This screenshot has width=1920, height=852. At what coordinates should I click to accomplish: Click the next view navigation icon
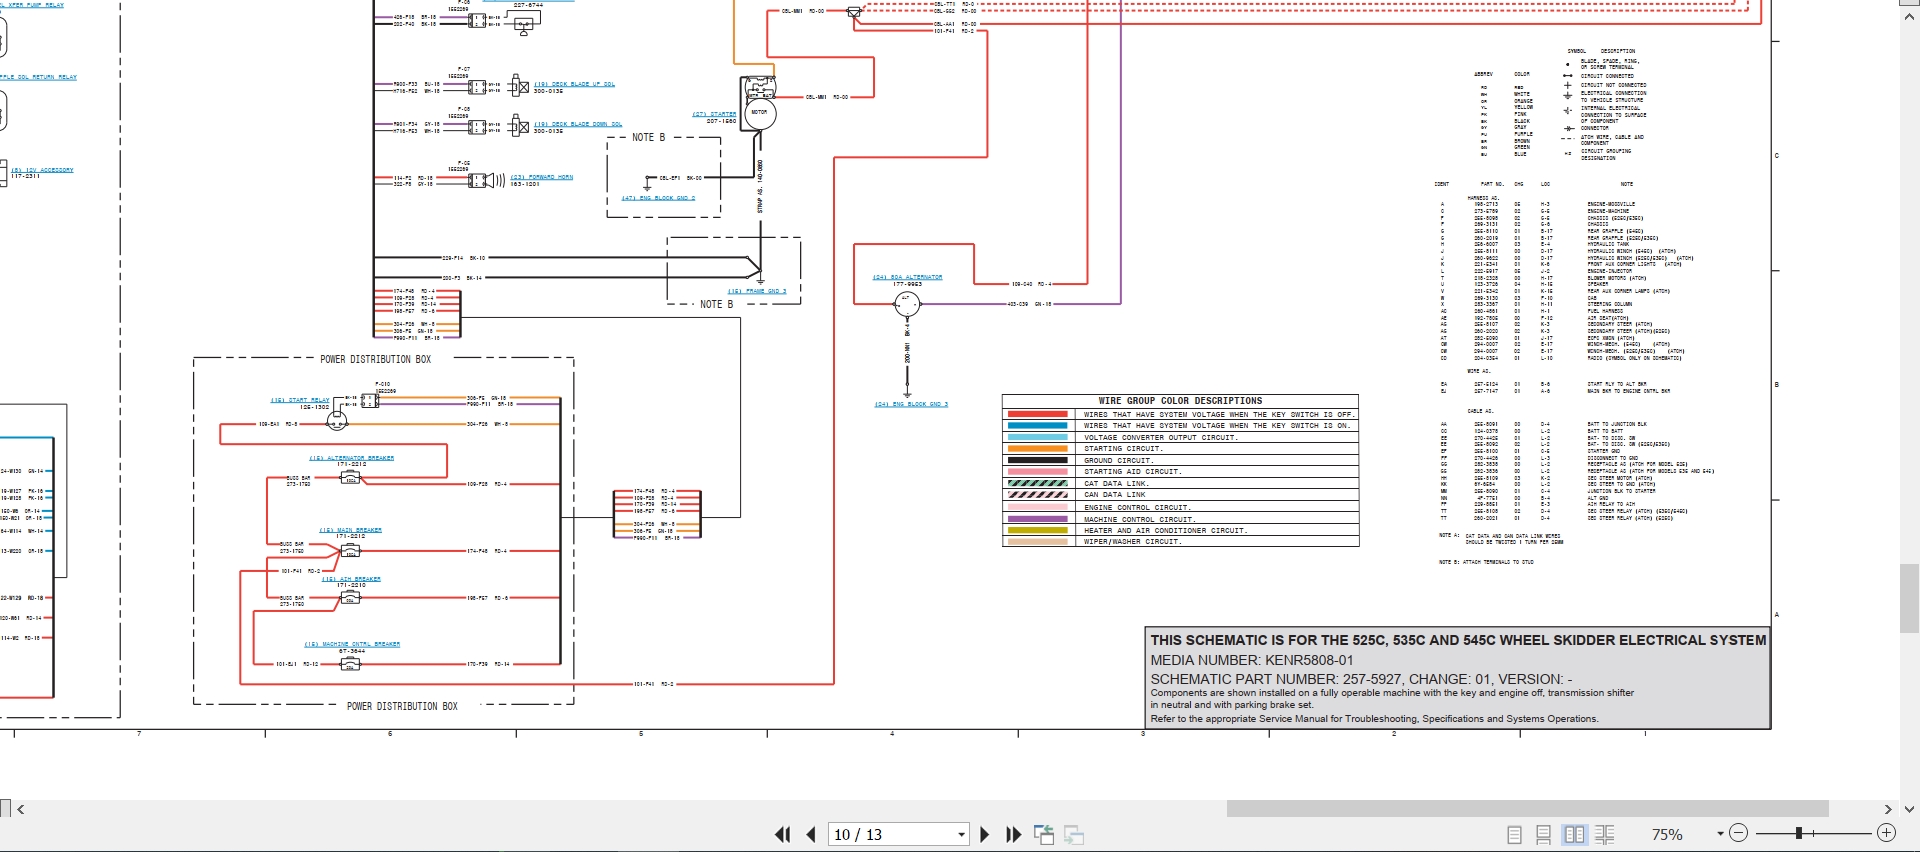1074,834
